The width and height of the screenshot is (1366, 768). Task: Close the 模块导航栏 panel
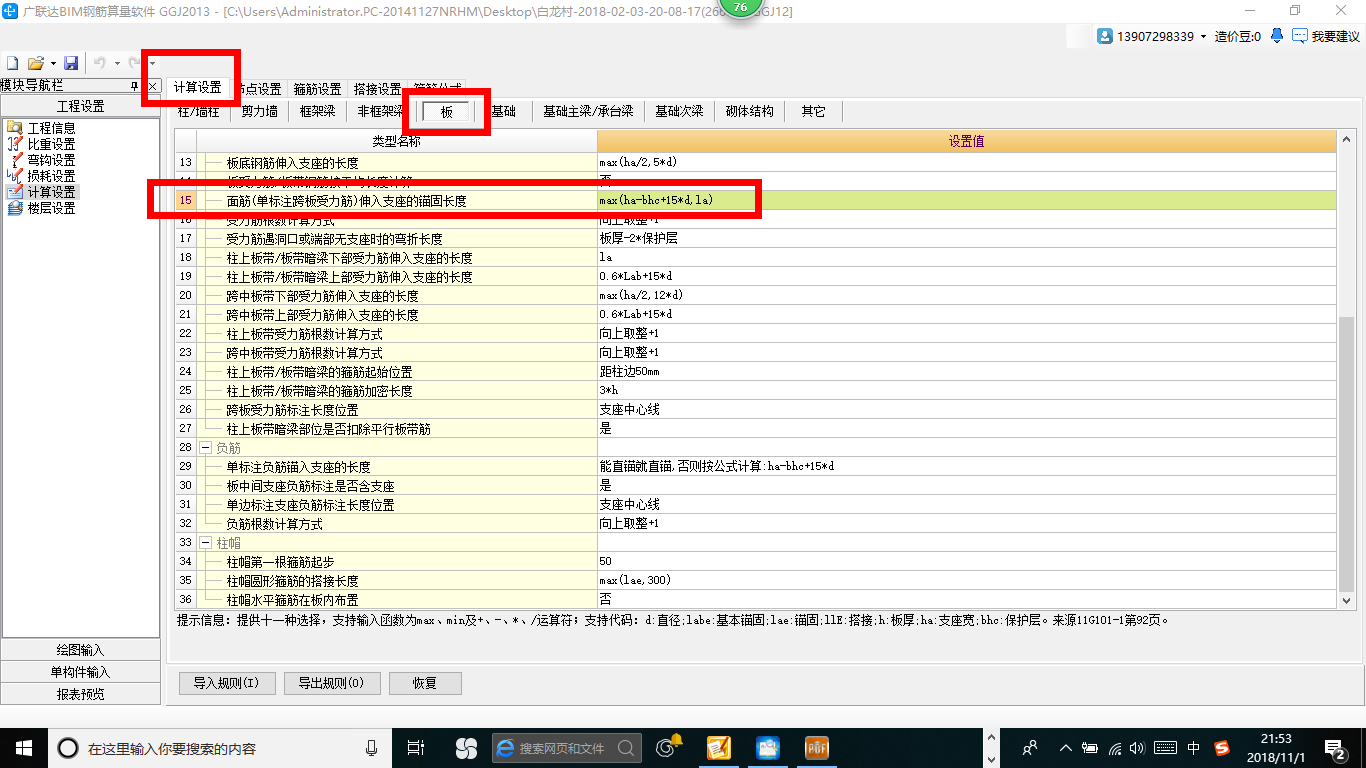[x=152, y=87]
